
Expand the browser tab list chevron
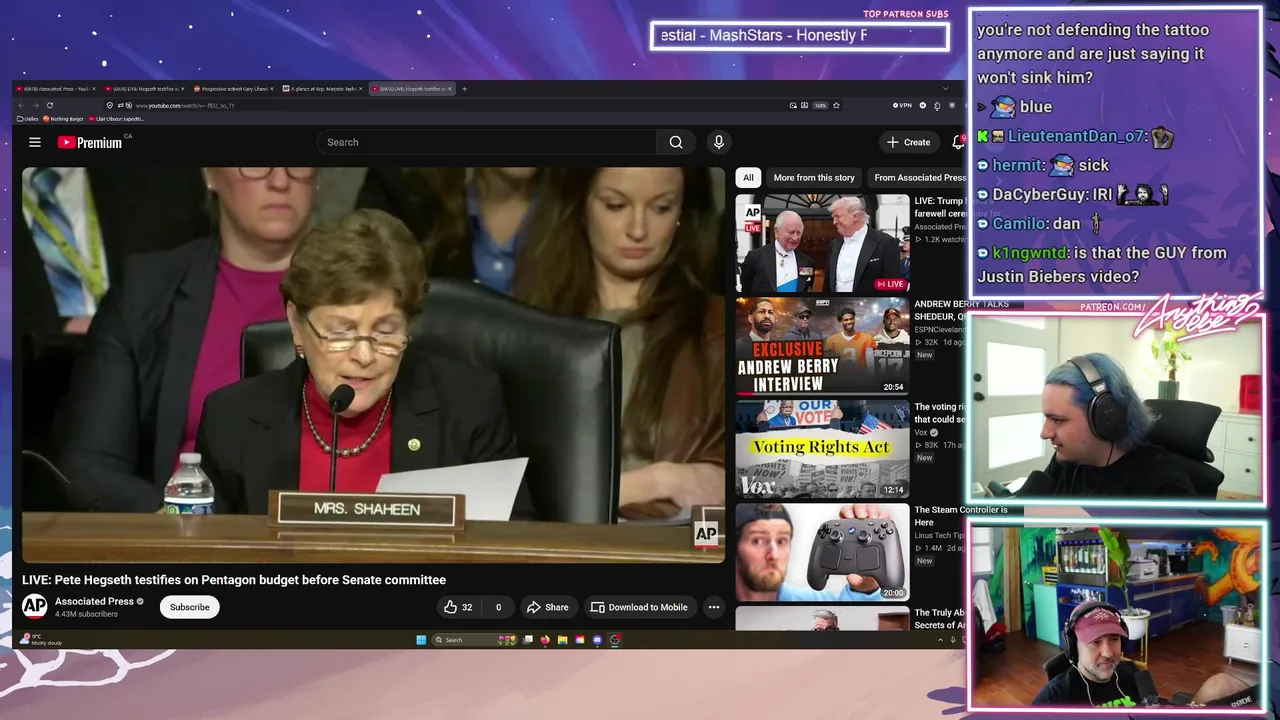[945, 89]
